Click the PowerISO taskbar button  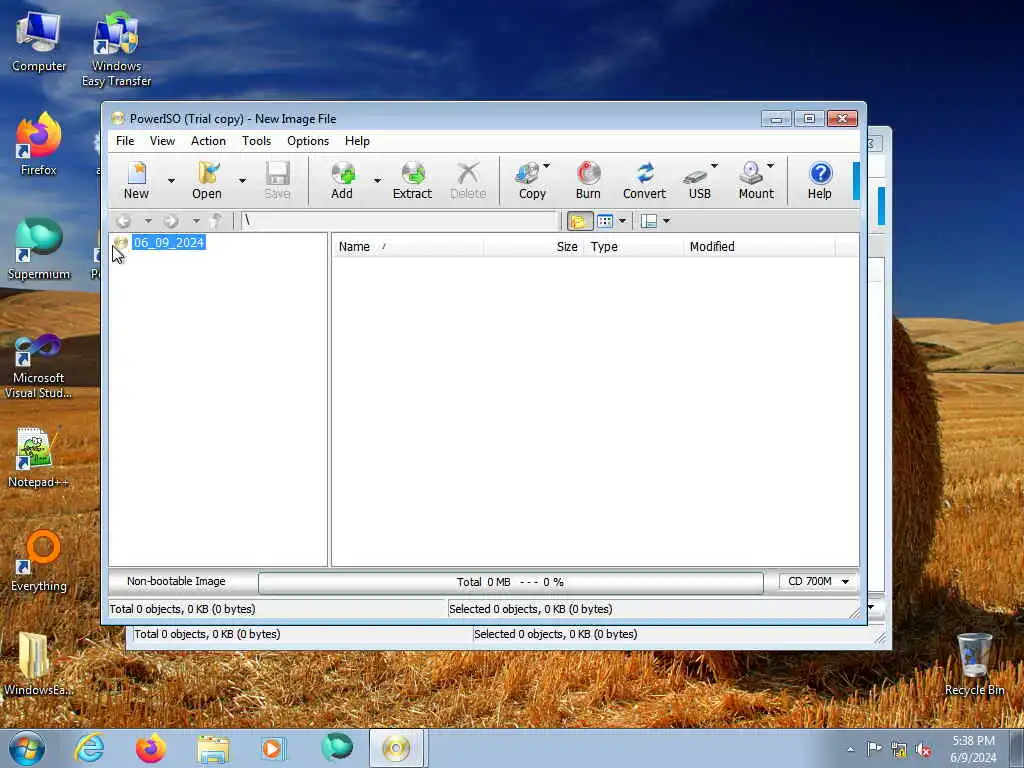[396, 748]
